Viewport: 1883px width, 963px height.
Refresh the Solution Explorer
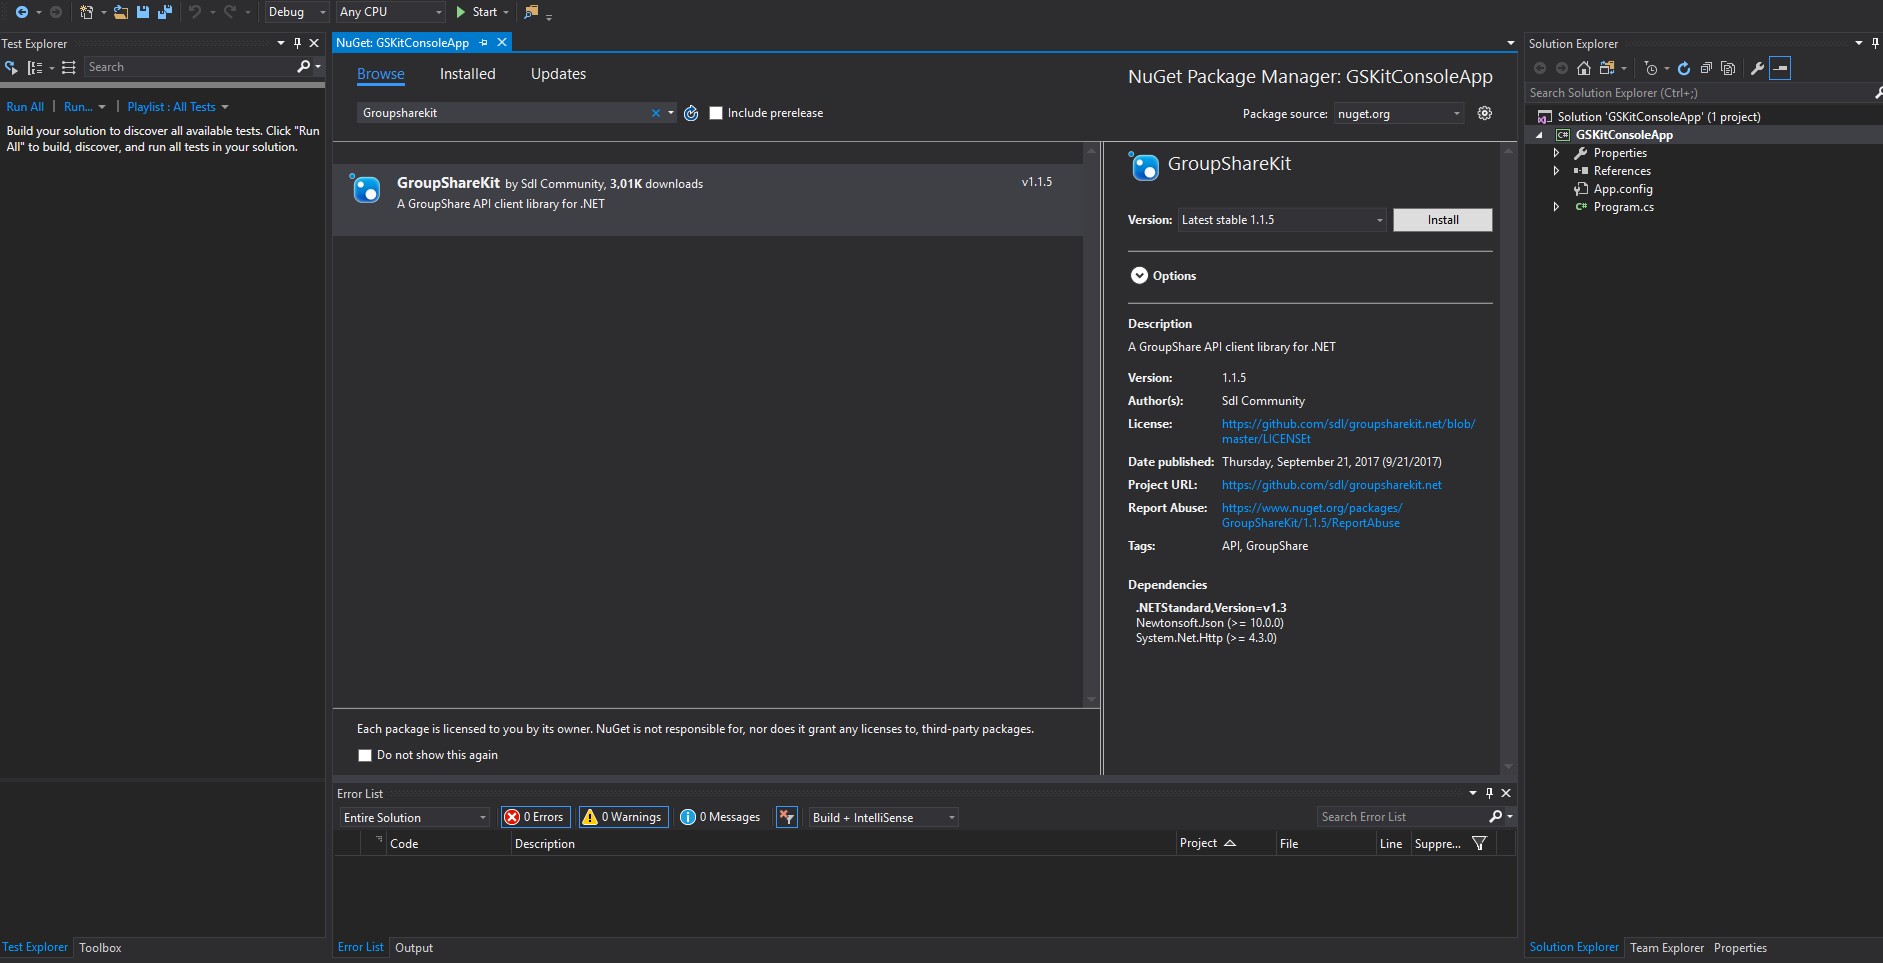(x=1684, y=68)
